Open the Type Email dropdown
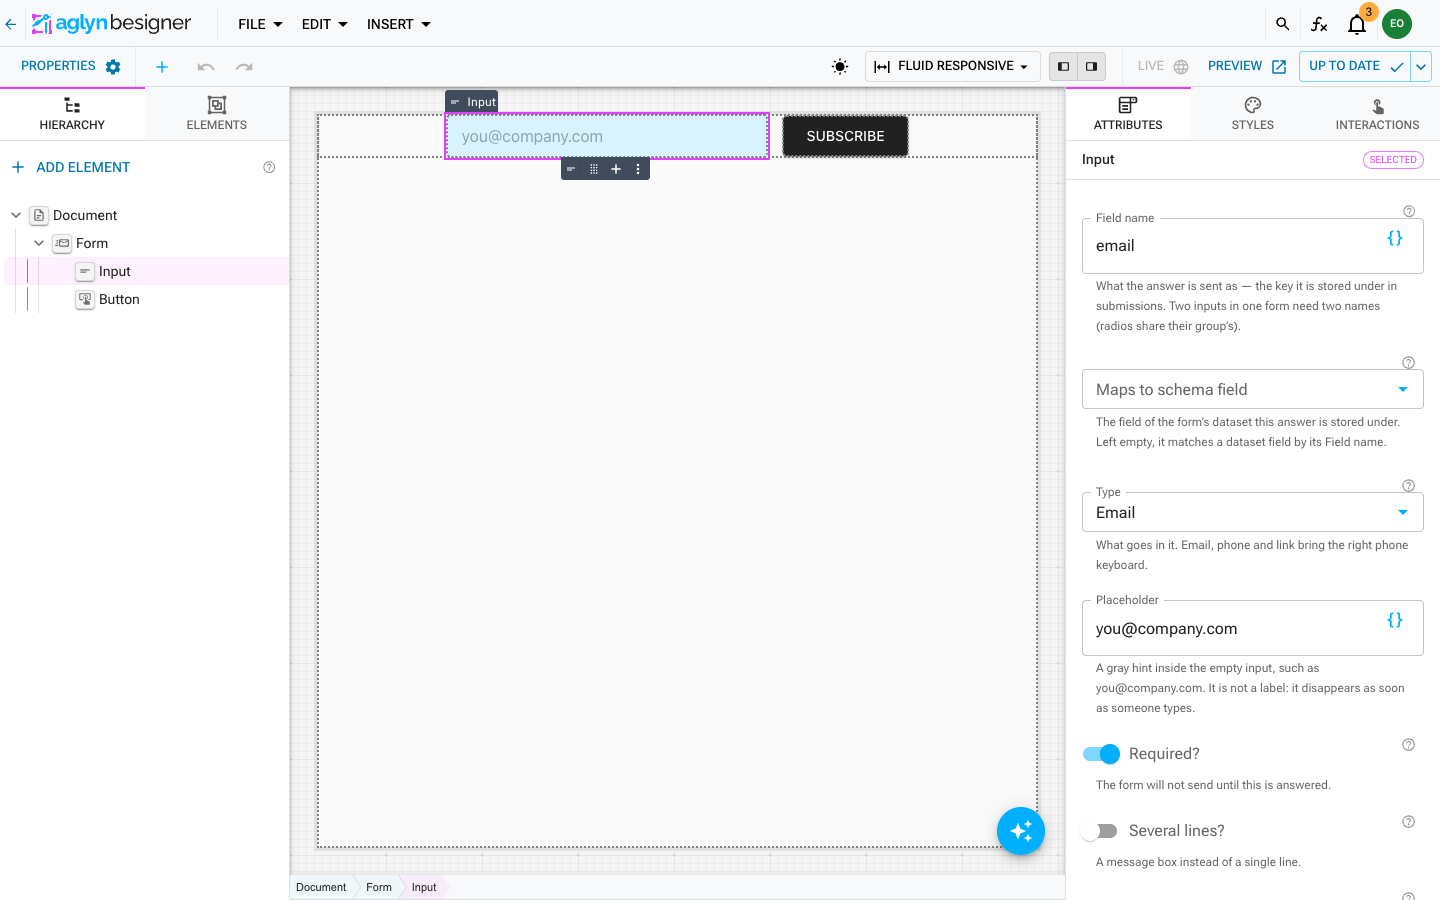 click(1252, 512)
